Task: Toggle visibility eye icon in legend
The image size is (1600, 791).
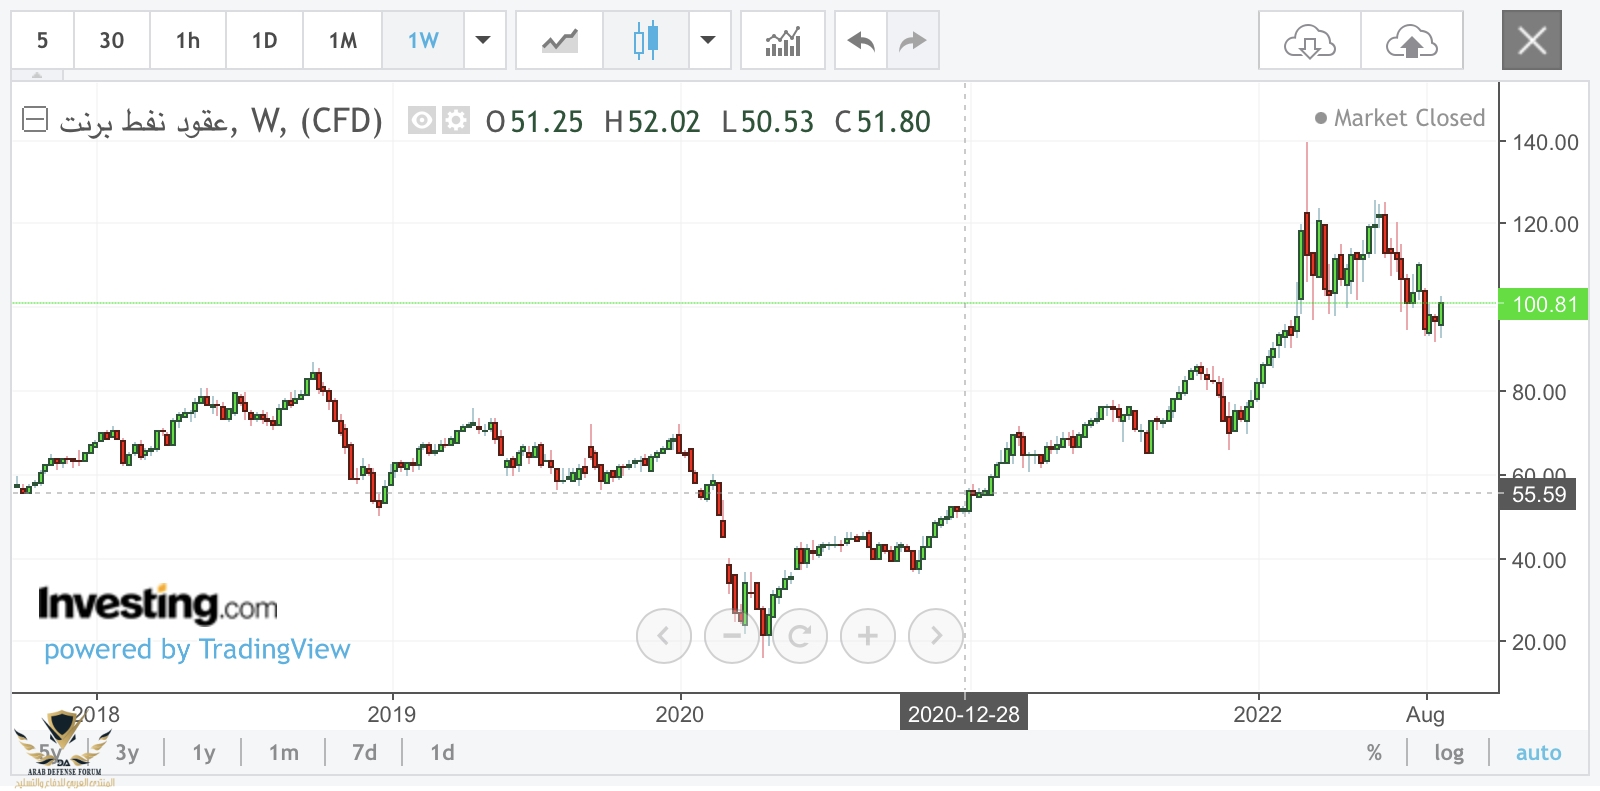Action: pos(422,121)
